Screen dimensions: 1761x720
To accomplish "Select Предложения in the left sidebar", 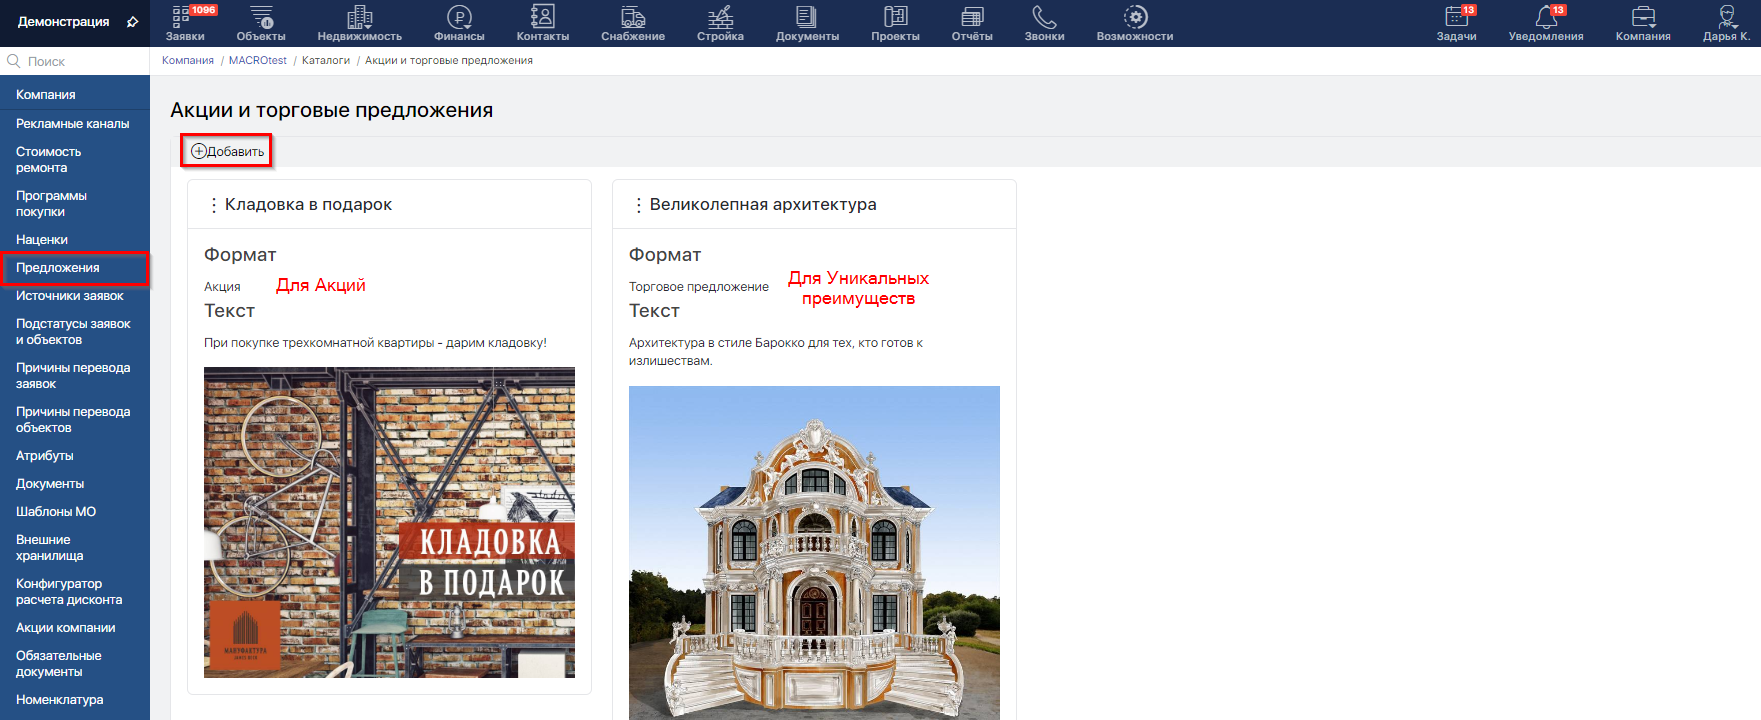I will click(58, 268).
